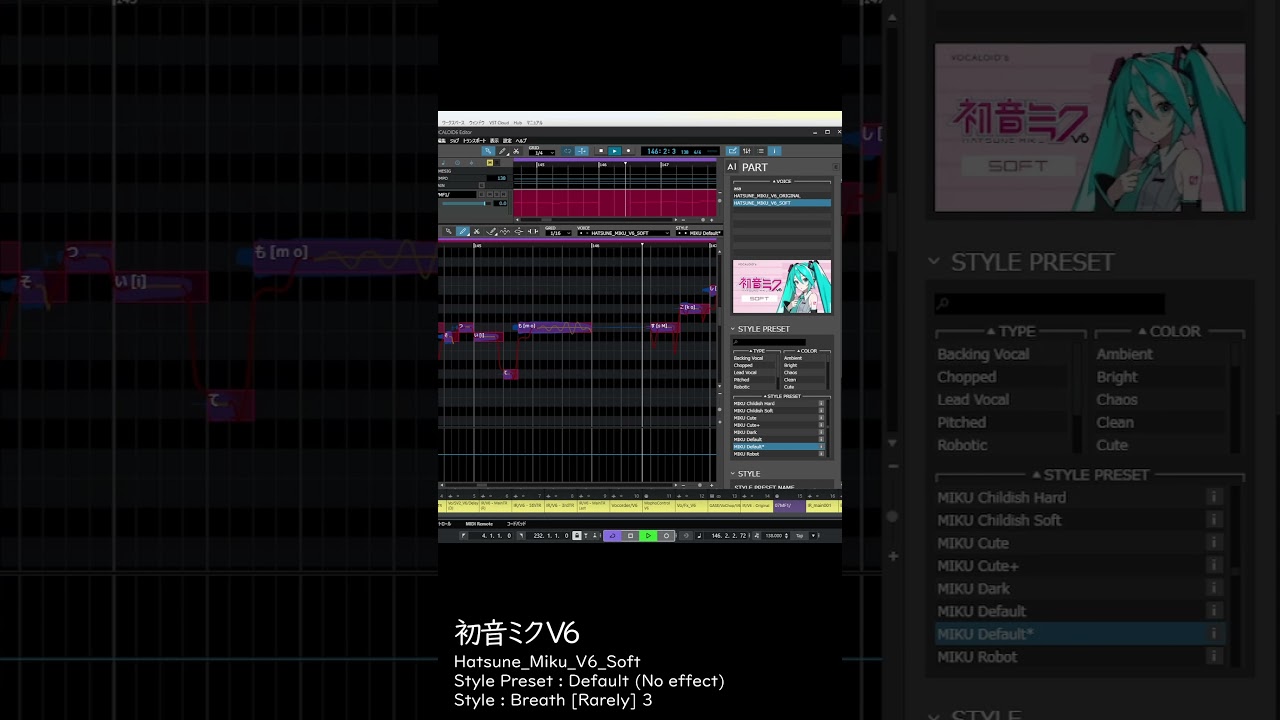Toggle the loop playback button
The height and width of the screenshot is (720, 1280).
567,151
